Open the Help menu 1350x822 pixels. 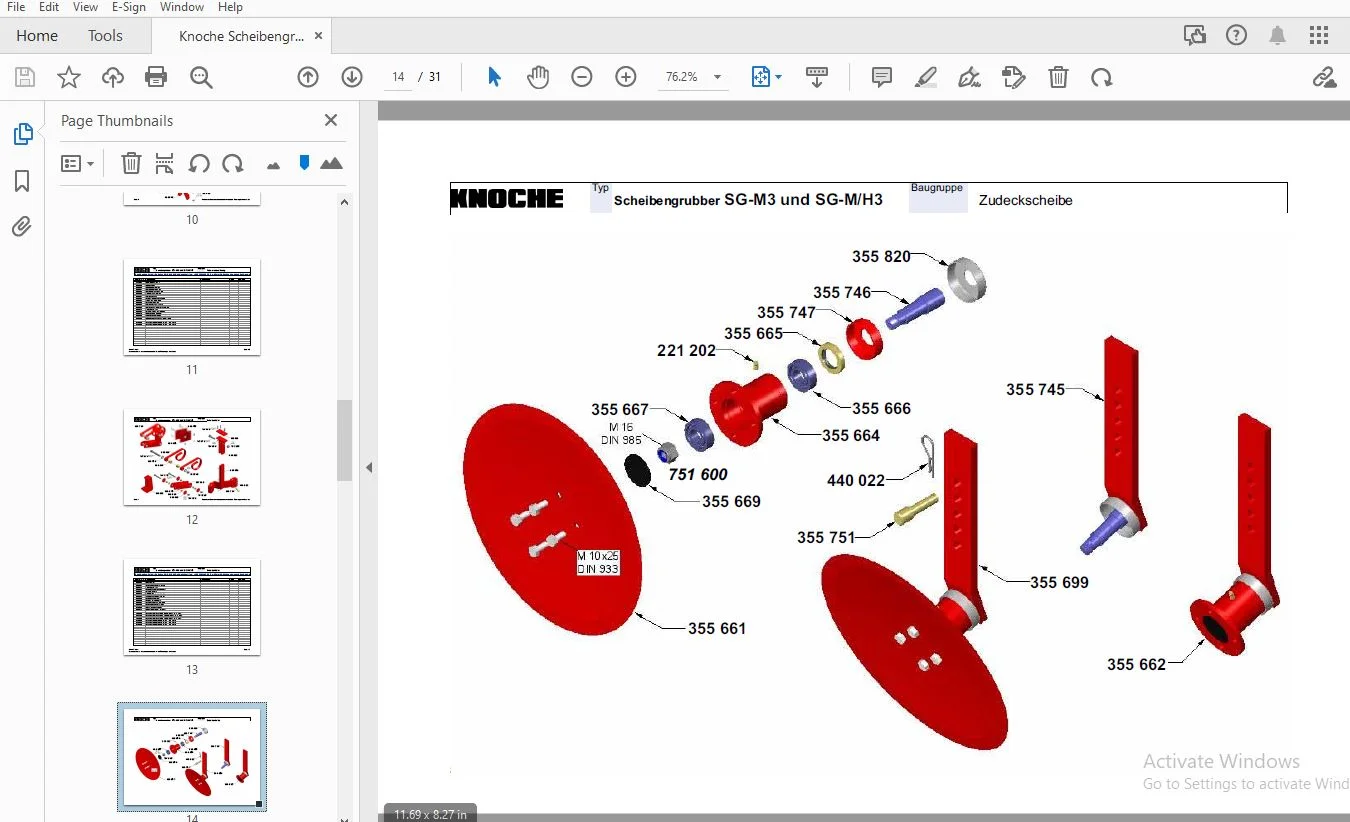pos(230,7)
